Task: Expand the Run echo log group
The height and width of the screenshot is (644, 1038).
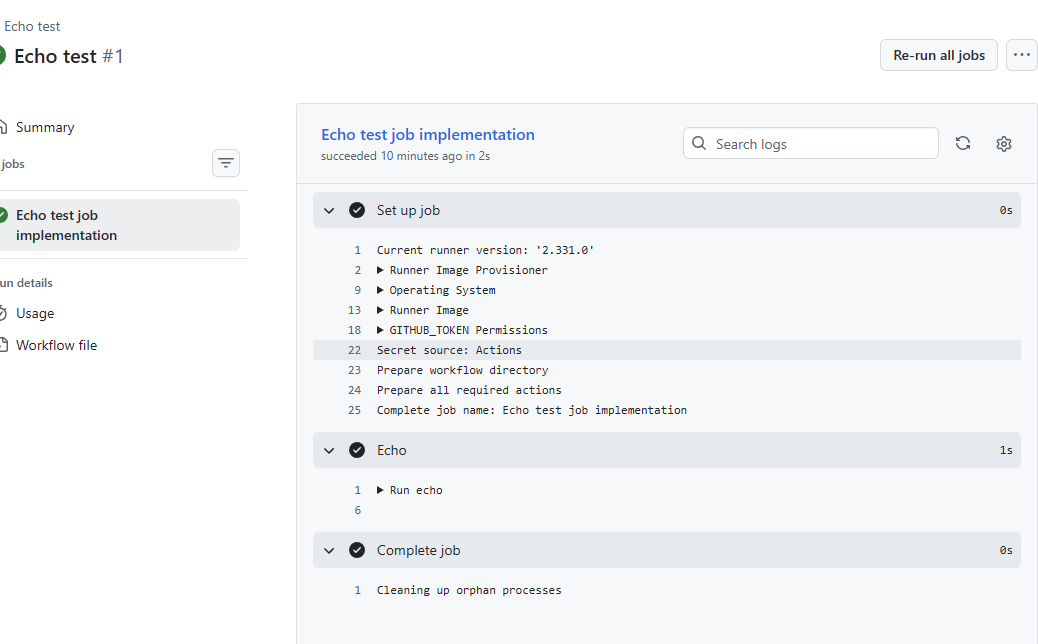Action: [x=381, y=490]
